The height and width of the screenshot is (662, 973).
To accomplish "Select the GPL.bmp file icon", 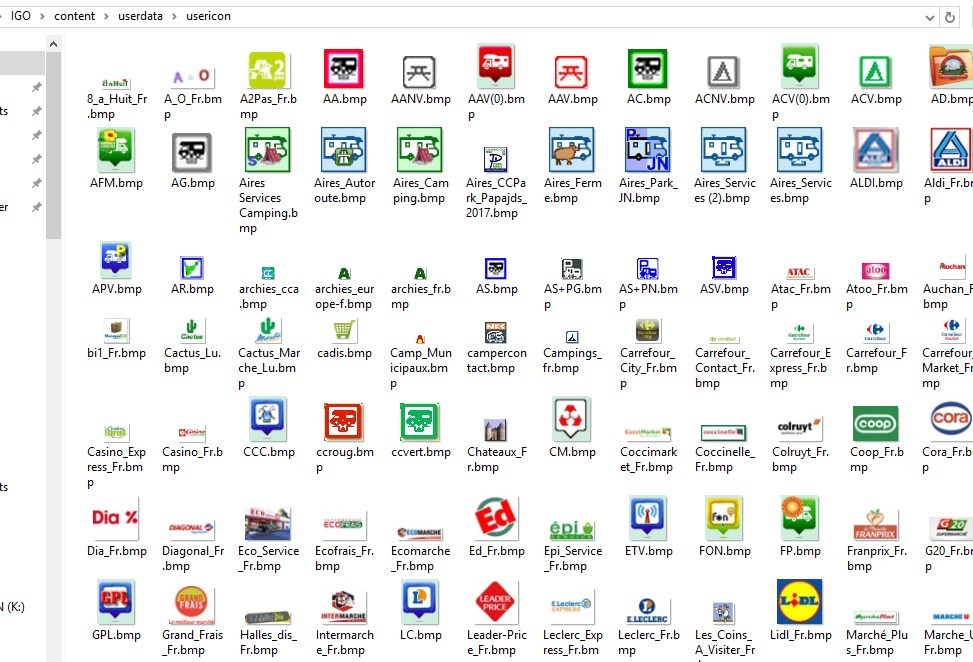I will tap(116, 602).
